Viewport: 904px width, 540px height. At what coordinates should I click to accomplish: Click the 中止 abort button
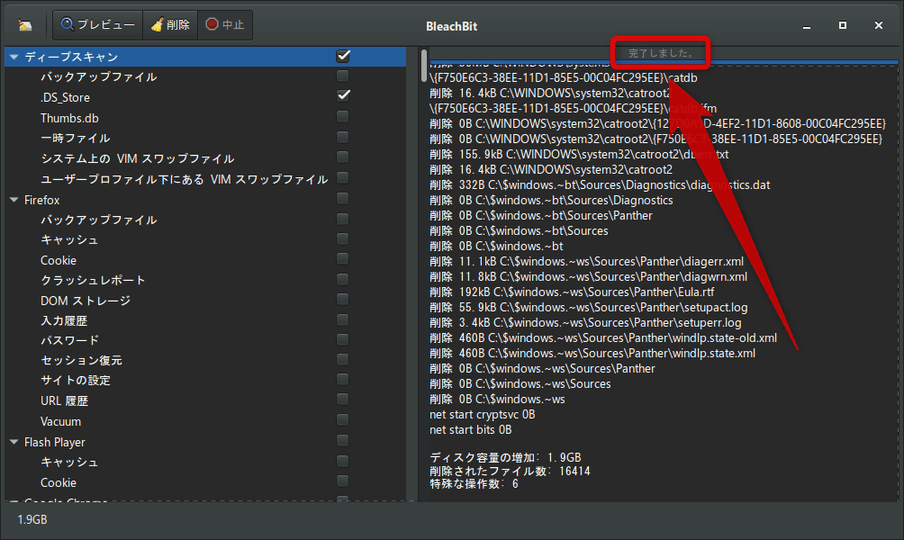click(x=225, y=25)
